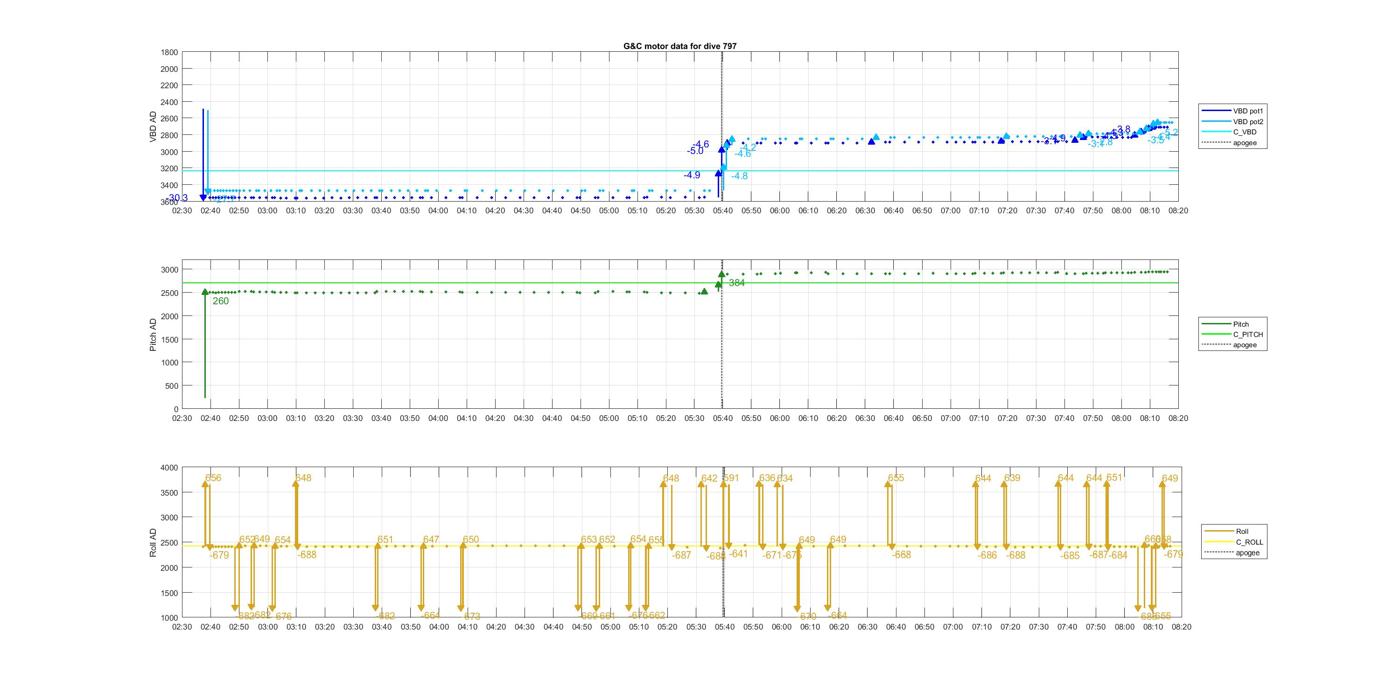Click the '384' annotation in the Pitch plot
The width and height of the screenshot is (1400, 693).
tap(736, 283)
